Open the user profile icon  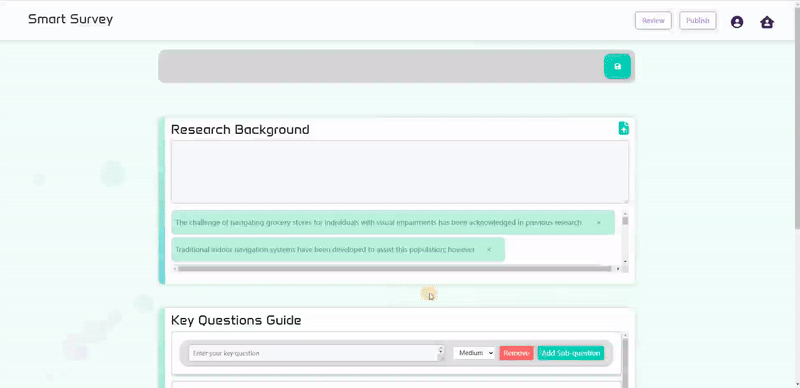pos(737,22)
